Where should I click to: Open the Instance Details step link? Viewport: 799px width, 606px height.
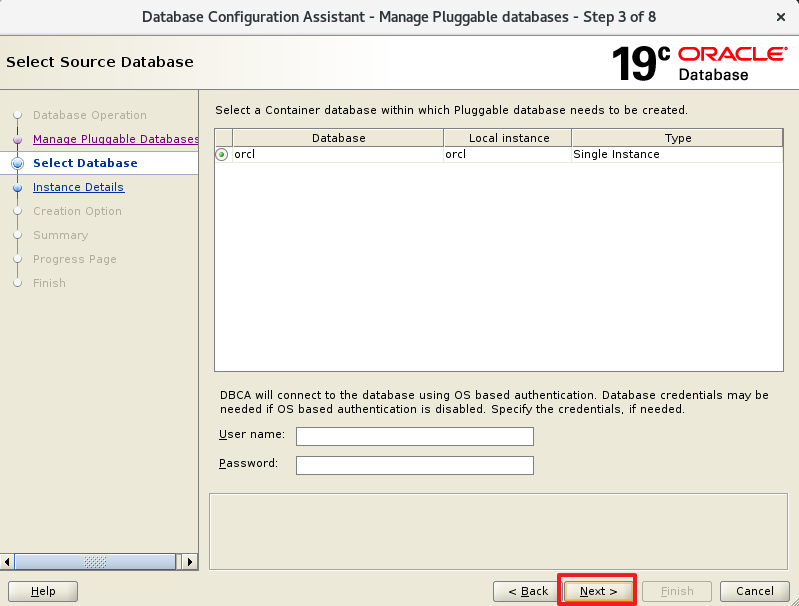coord(78,187)
